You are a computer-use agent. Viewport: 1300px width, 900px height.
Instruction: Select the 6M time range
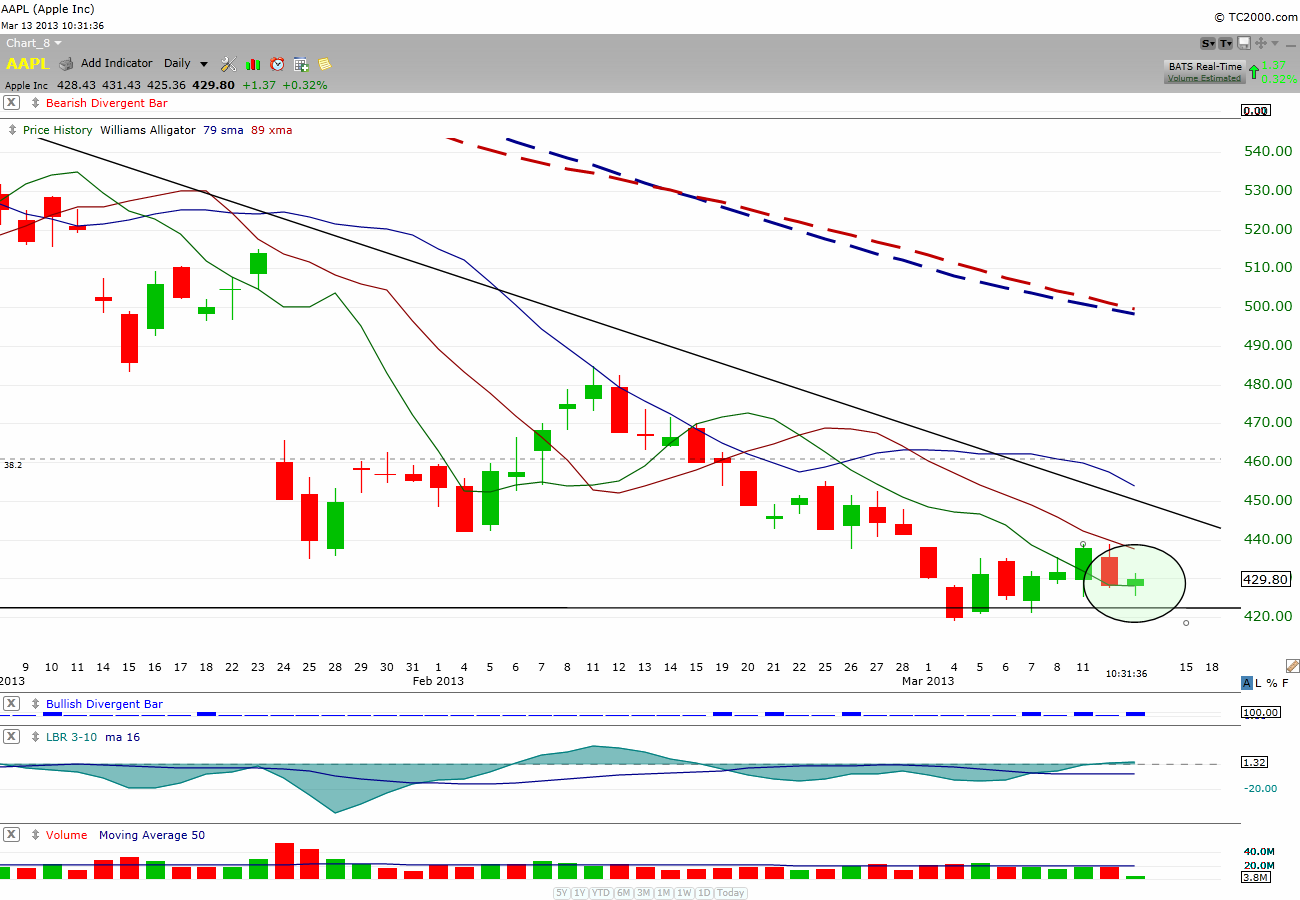point(623,893)
